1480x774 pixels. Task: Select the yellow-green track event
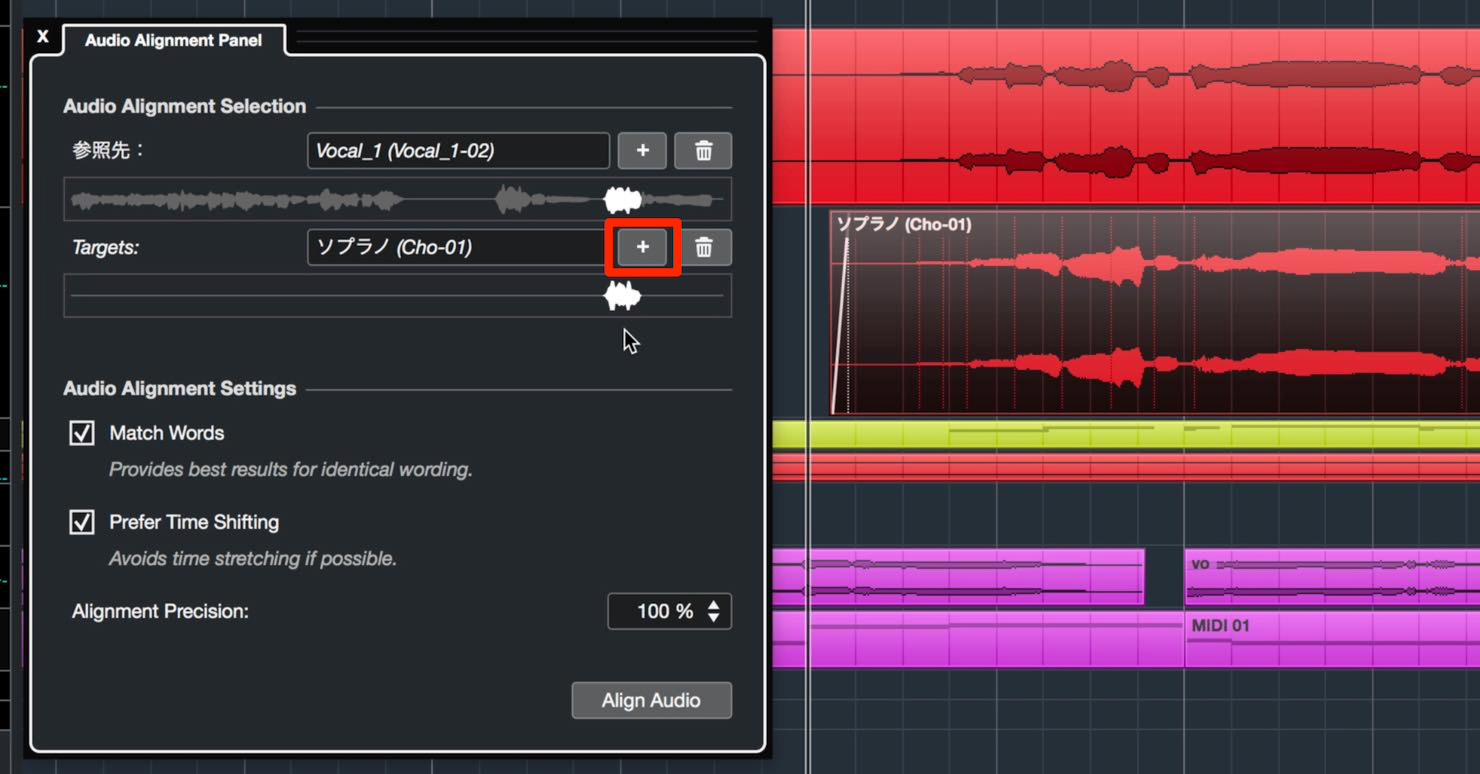coord(1125,435)
